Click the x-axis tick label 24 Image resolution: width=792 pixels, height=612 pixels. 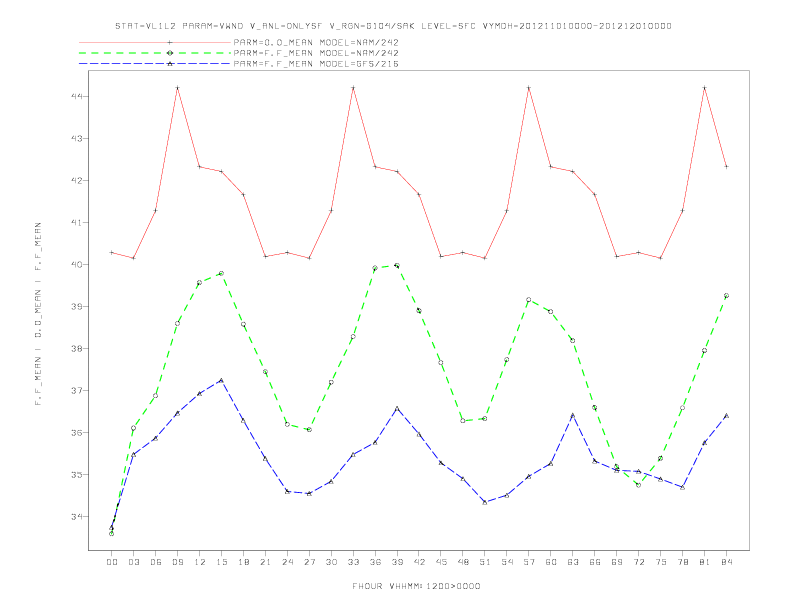click(287, 562)
